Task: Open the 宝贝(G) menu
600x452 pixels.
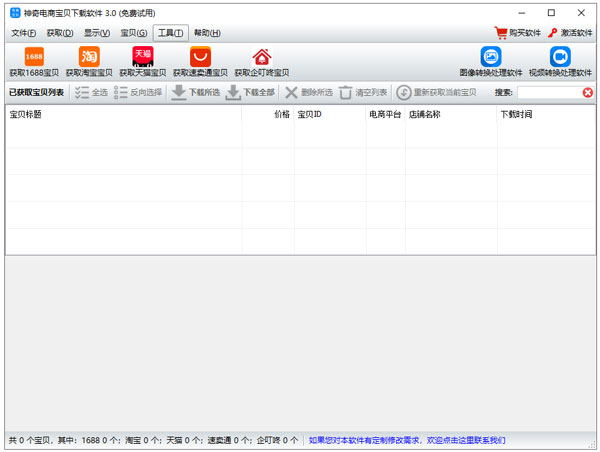Action: (x=134, y=33)
